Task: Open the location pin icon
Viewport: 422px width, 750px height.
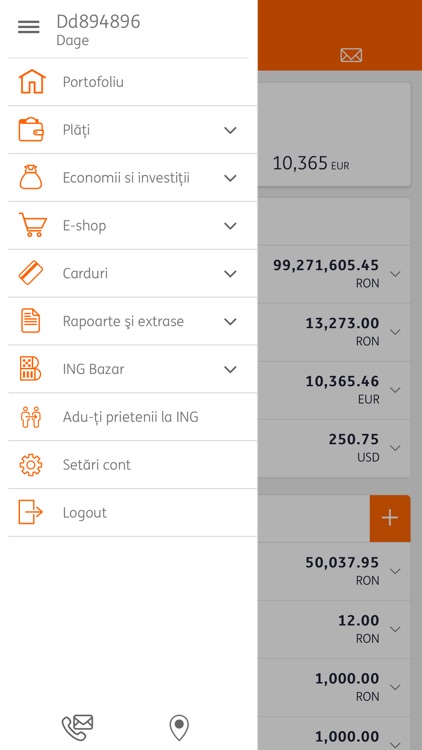Action: [179, 728]
